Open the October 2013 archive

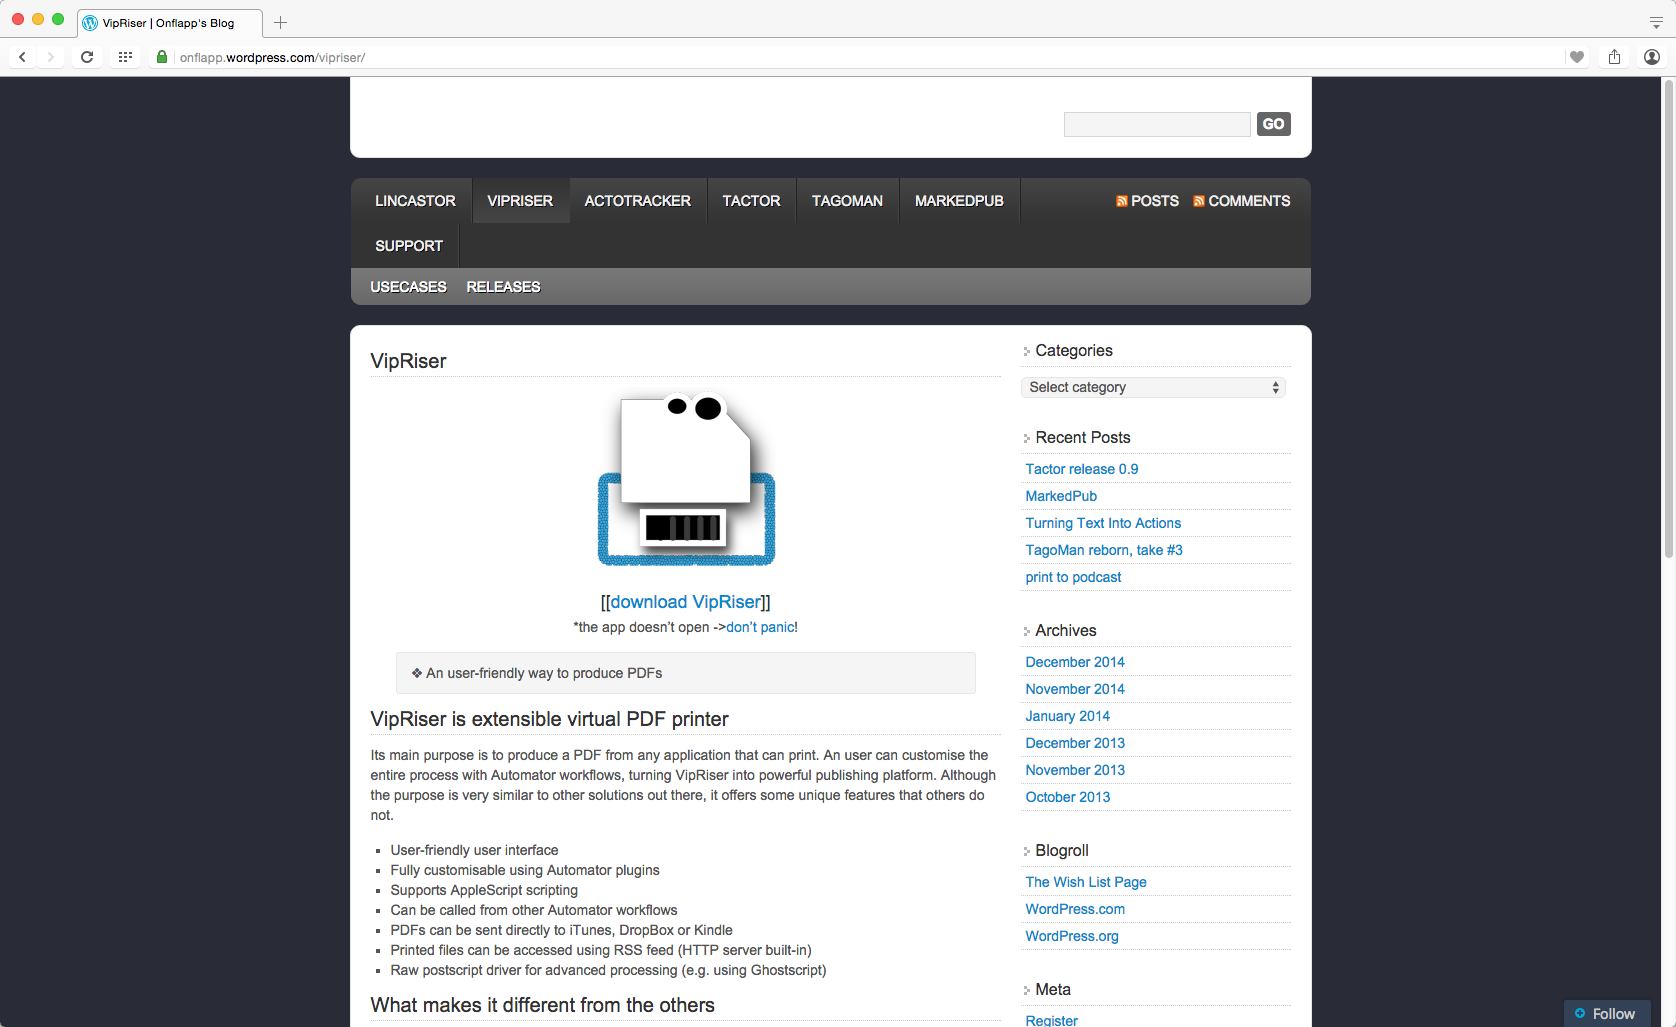(x=1067, y=797)
